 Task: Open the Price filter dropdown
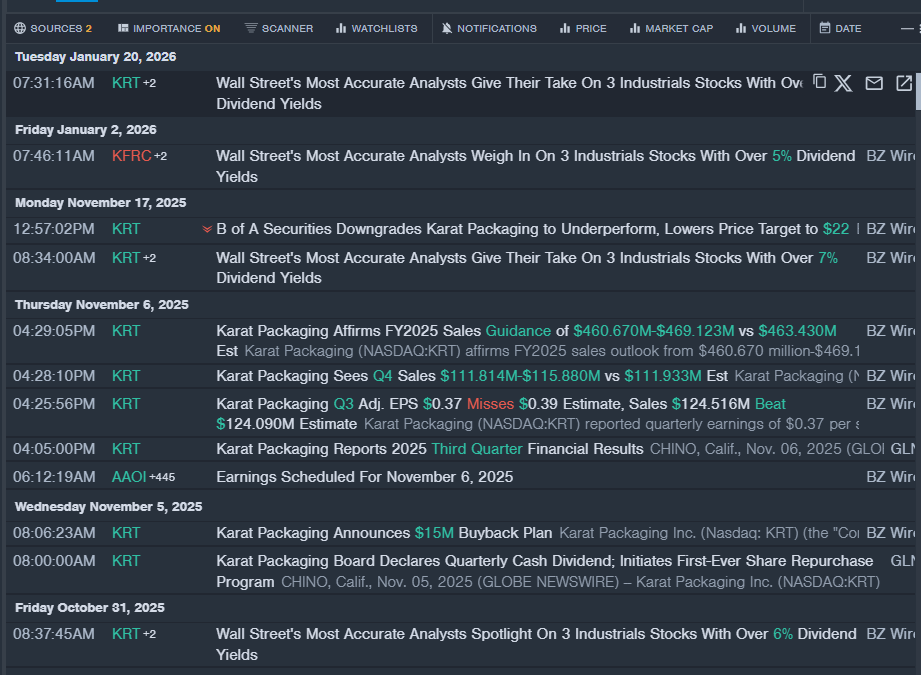point(583,28)
